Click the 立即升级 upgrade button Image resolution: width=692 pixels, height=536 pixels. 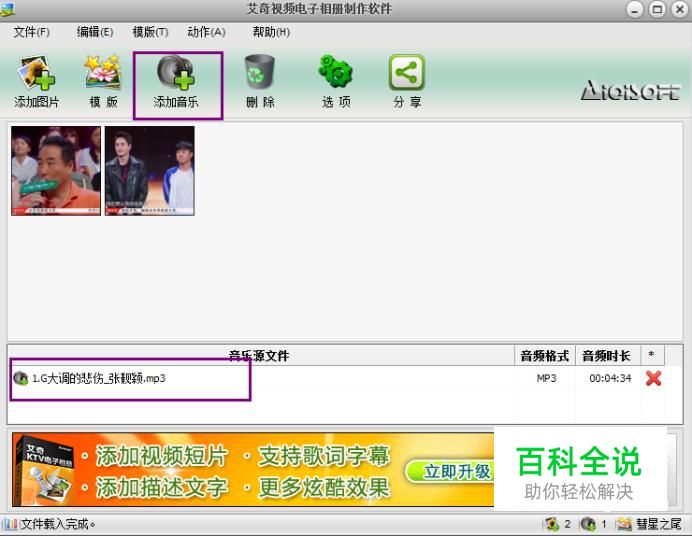450,472
